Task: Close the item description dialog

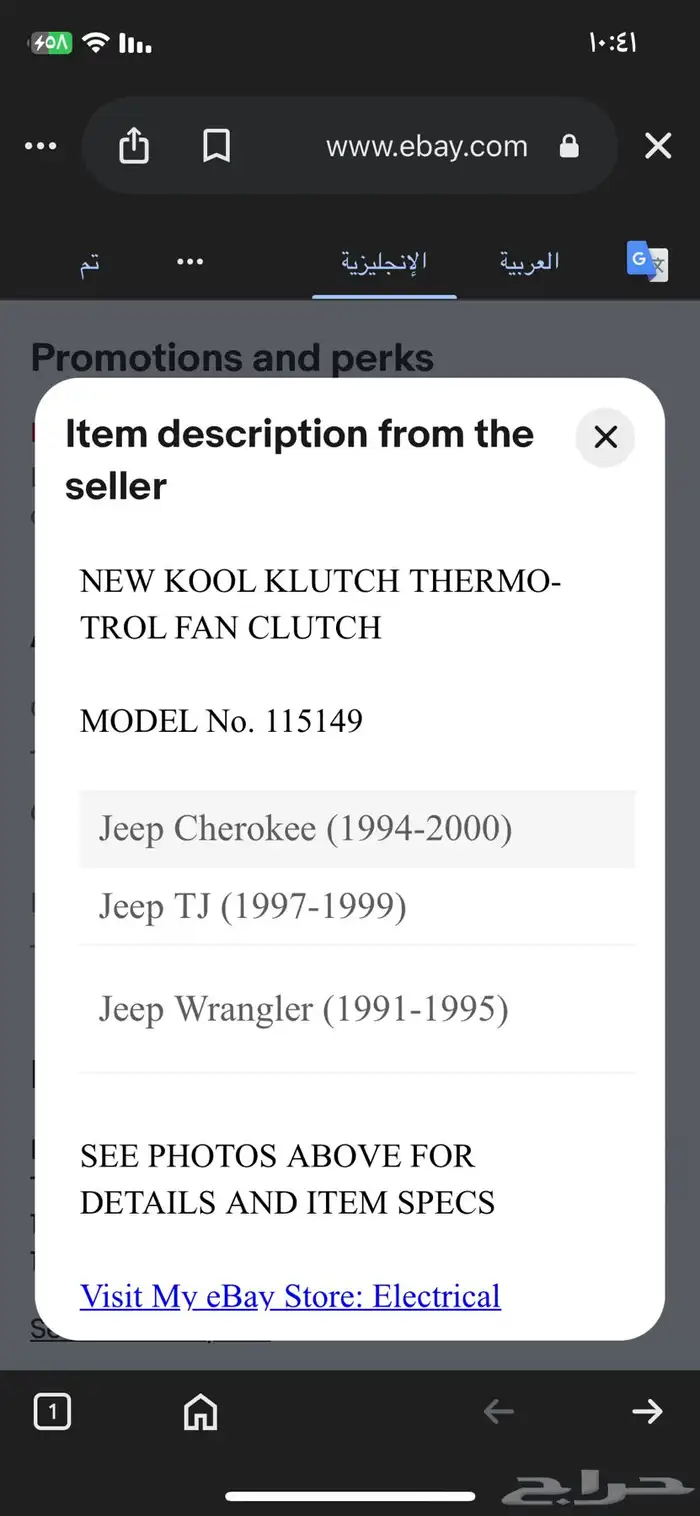Action: [605, 437]
